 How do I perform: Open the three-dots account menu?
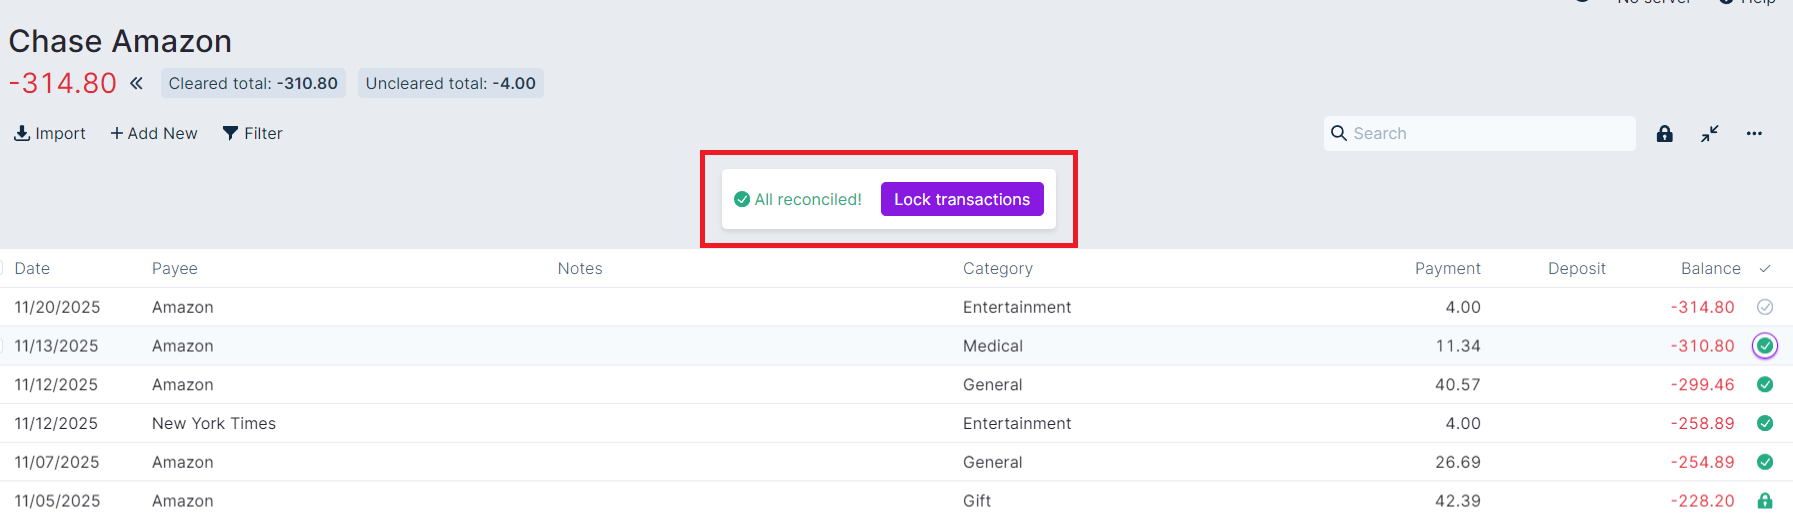1754,133
